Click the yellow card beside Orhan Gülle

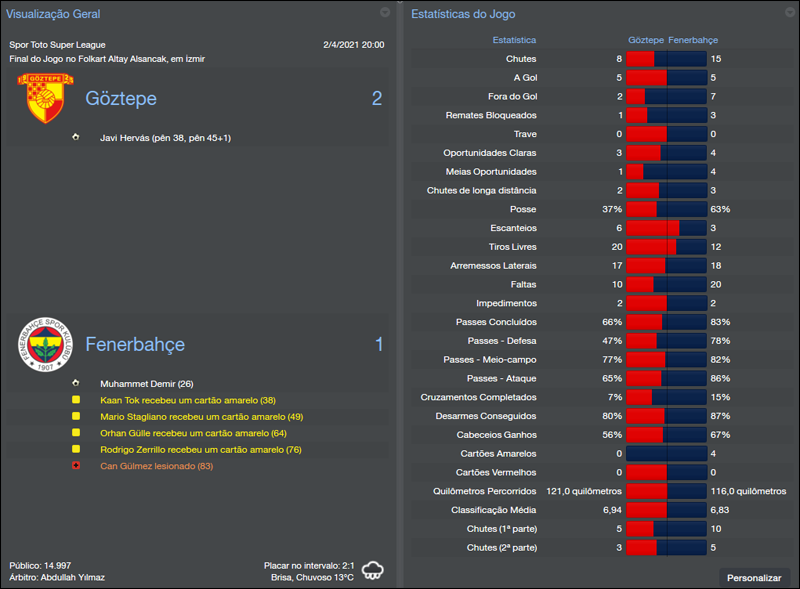tap(77, 432)
